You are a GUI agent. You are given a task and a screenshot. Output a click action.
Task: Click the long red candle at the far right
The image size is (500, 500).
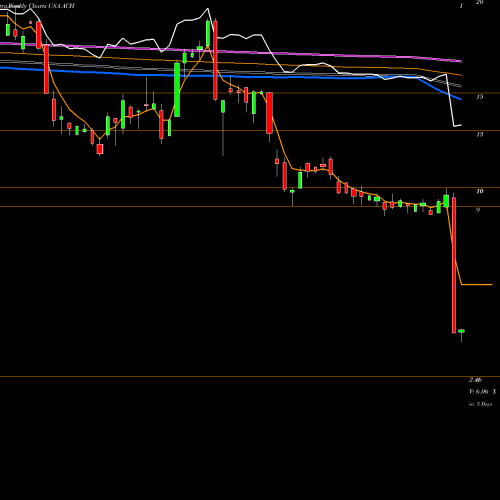coord(454,265)
